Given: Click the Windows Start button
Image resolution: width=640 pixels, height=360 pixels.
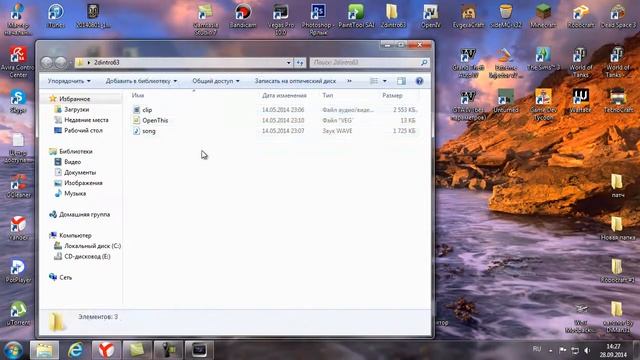Looking at the screenshot, I should (13, 350).
